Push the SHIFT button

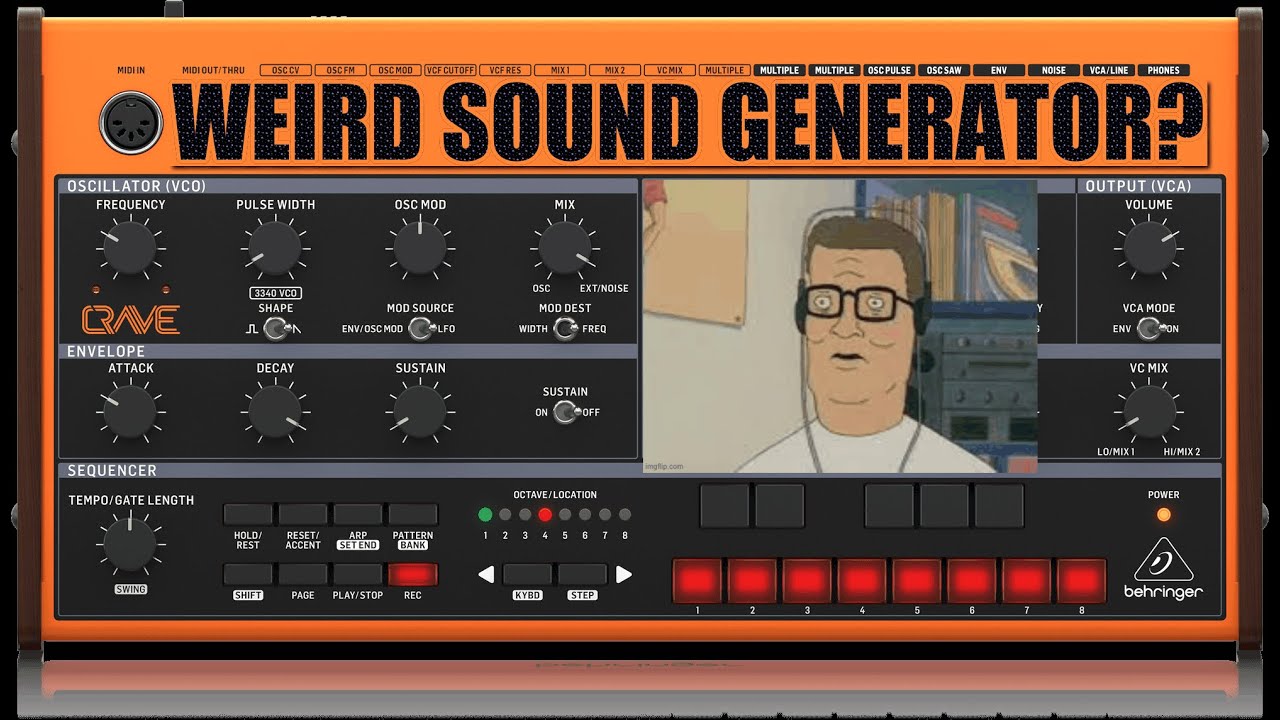tap(248, 574)
